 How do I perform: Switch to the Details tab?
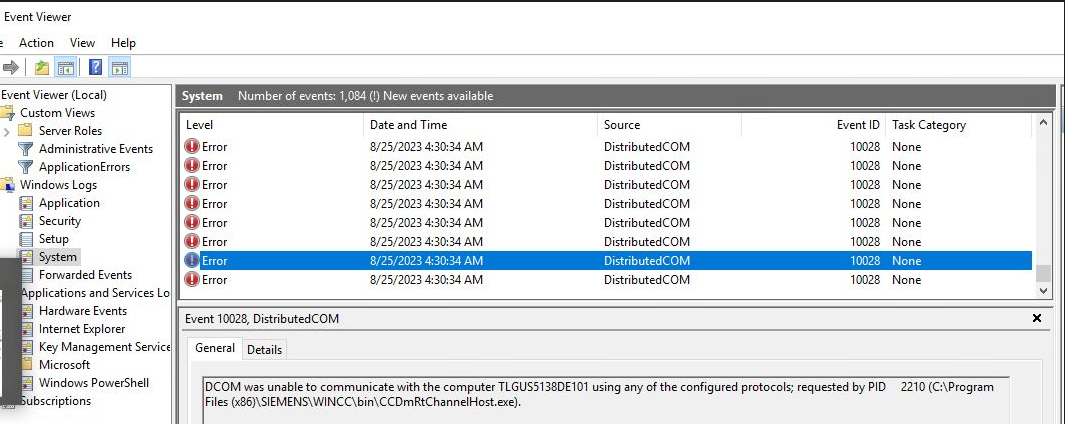264,349
